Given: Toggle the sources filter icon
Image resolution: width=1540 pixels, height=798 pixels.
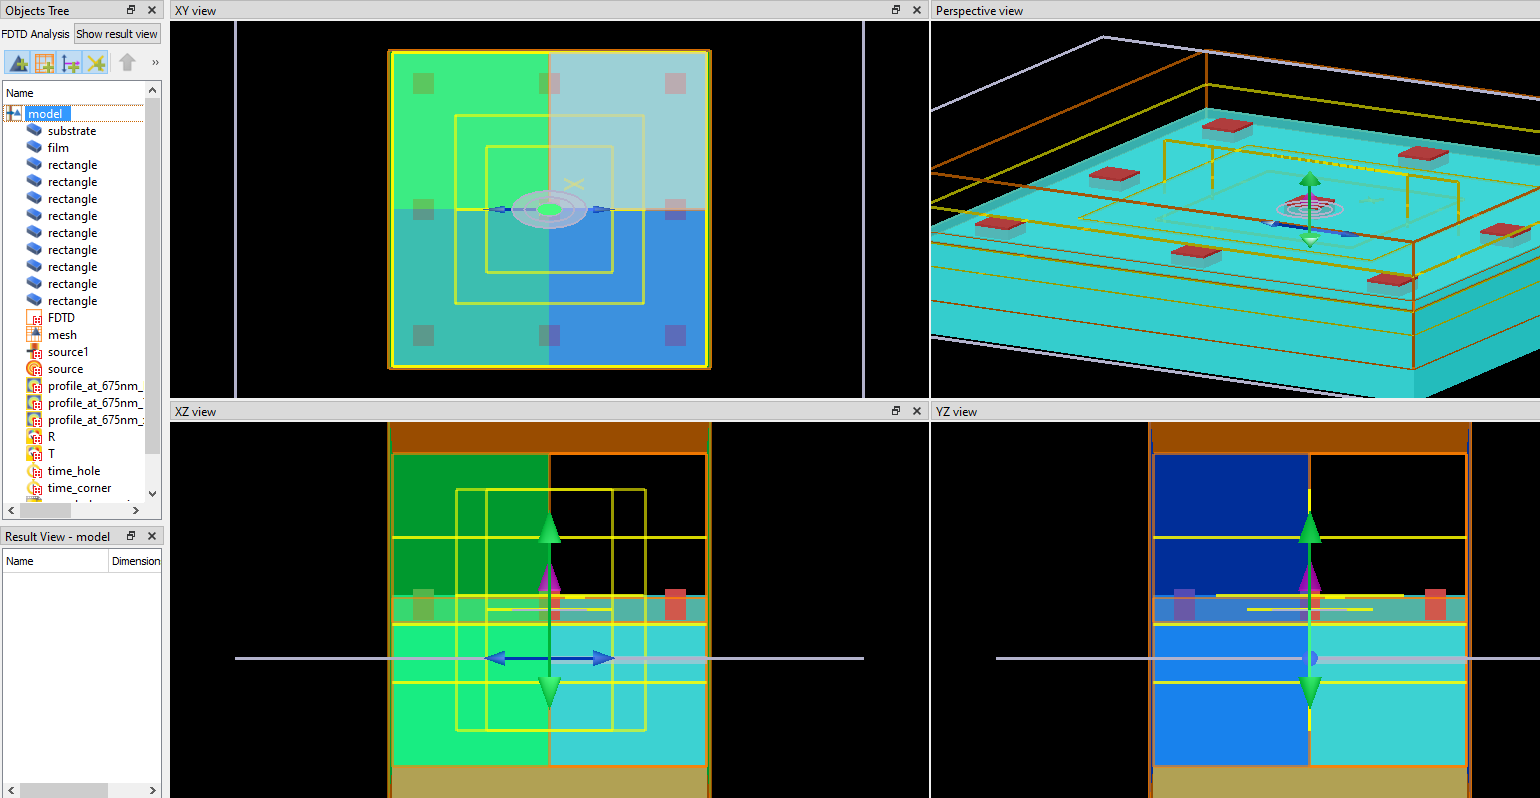Looking at the screenshot, I should coord(70,63).
